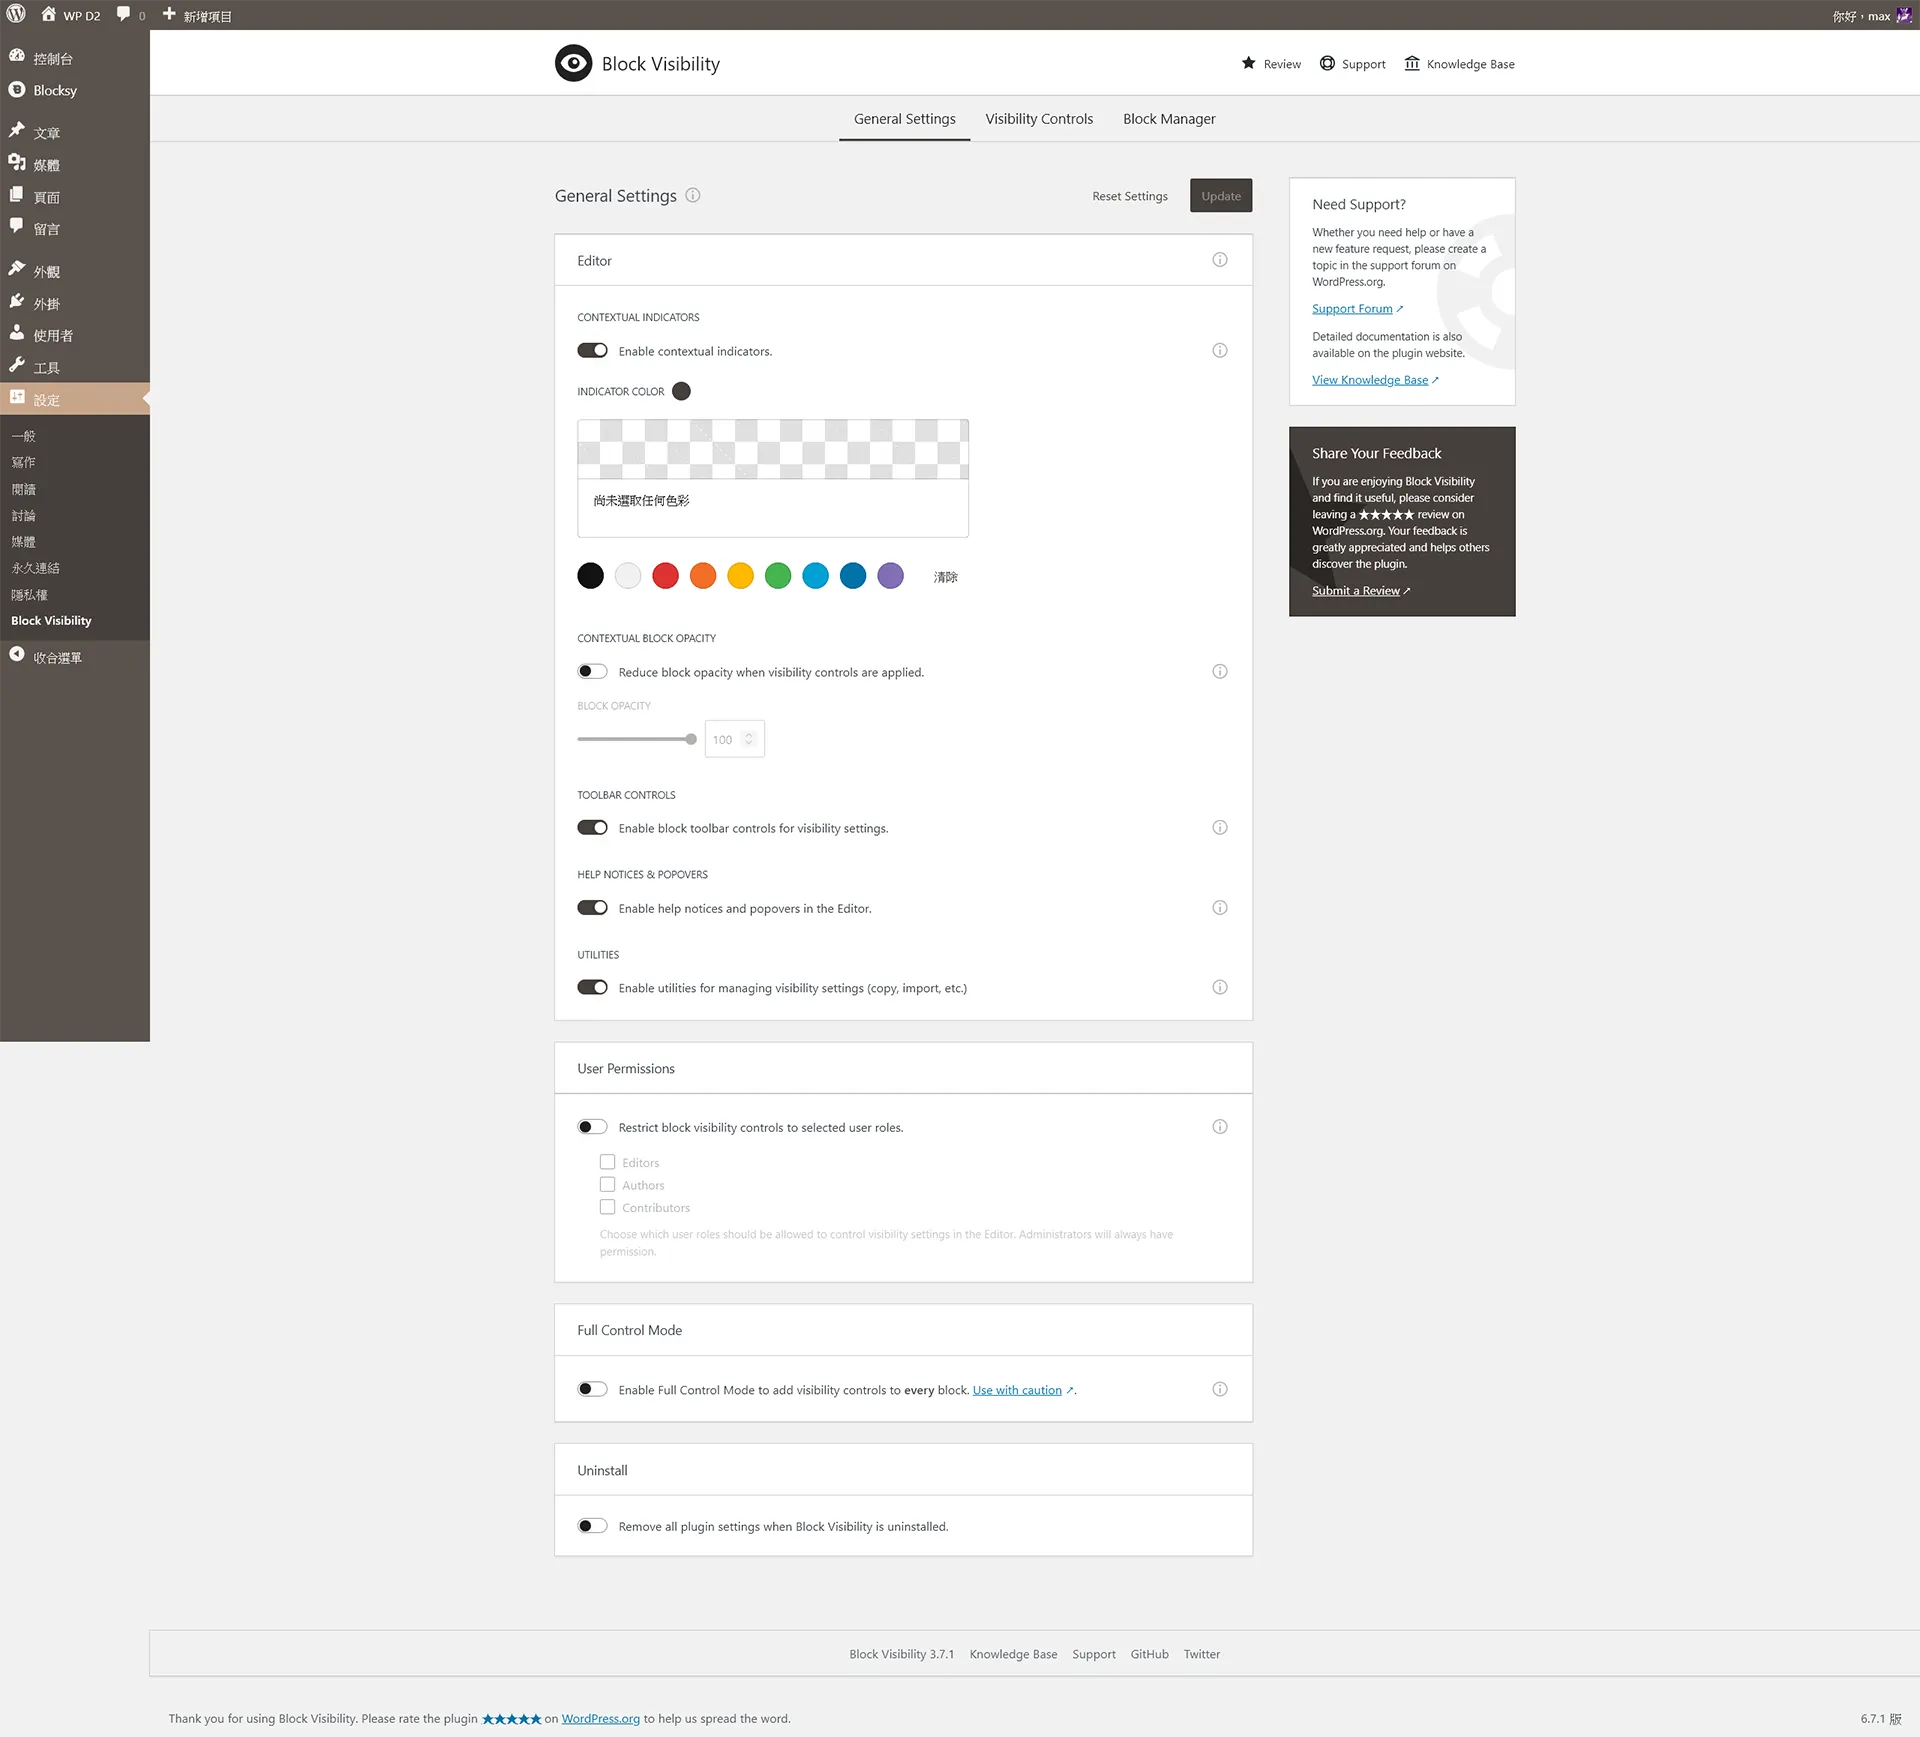Click the 新增項目 plus icon
The image size is (1920, 1737).
pos(169,15)
